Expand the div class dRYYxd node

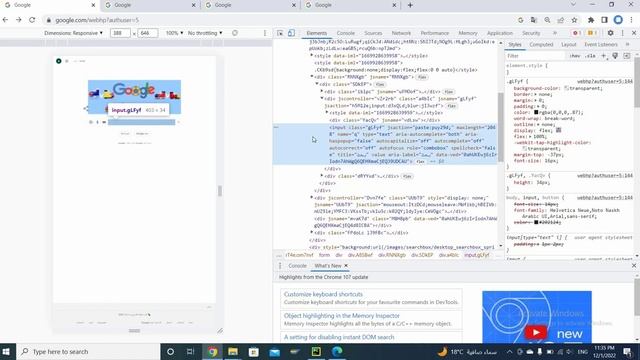coord(322,176)
